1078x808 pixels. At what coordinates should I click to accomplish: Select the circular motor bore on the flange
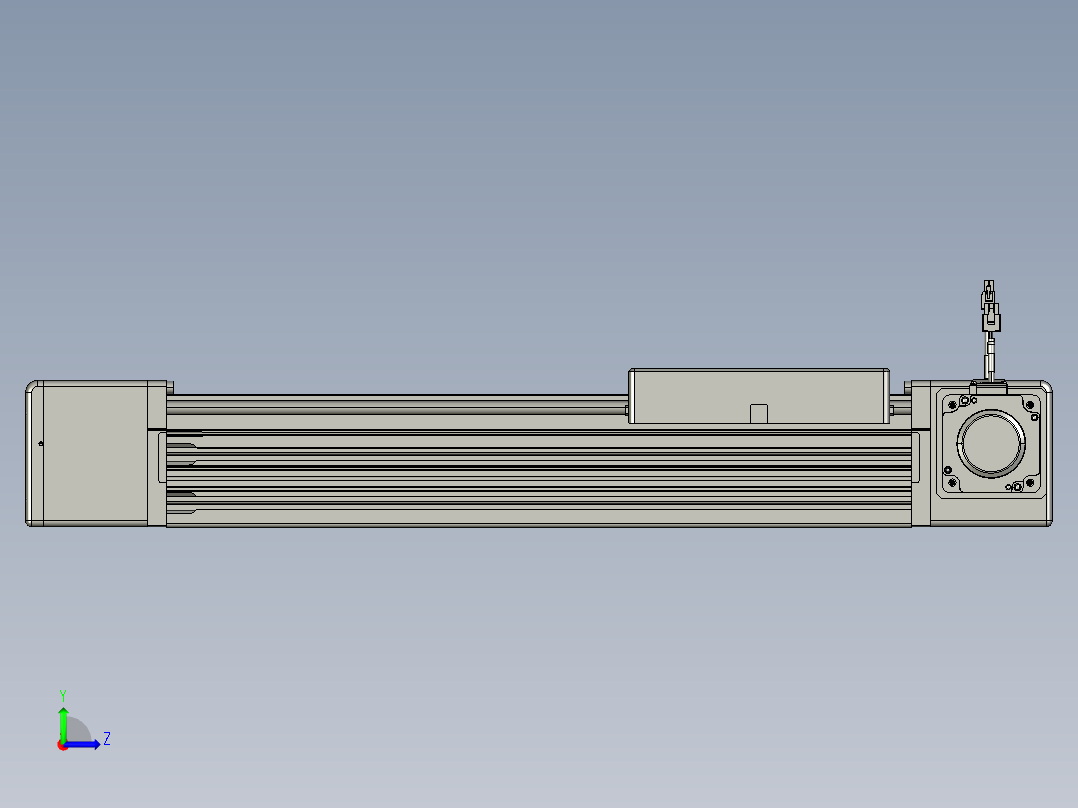click(991, 443)
